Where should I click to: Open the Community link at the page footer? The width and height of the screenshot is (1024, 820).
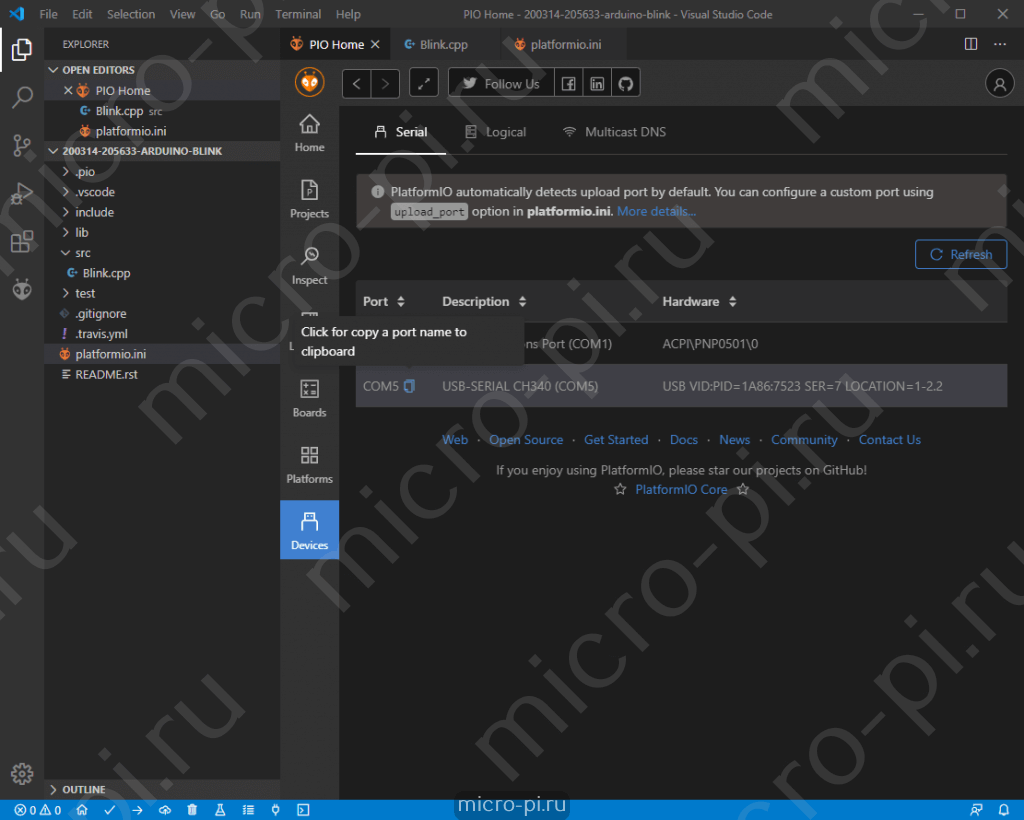(804, 439)
